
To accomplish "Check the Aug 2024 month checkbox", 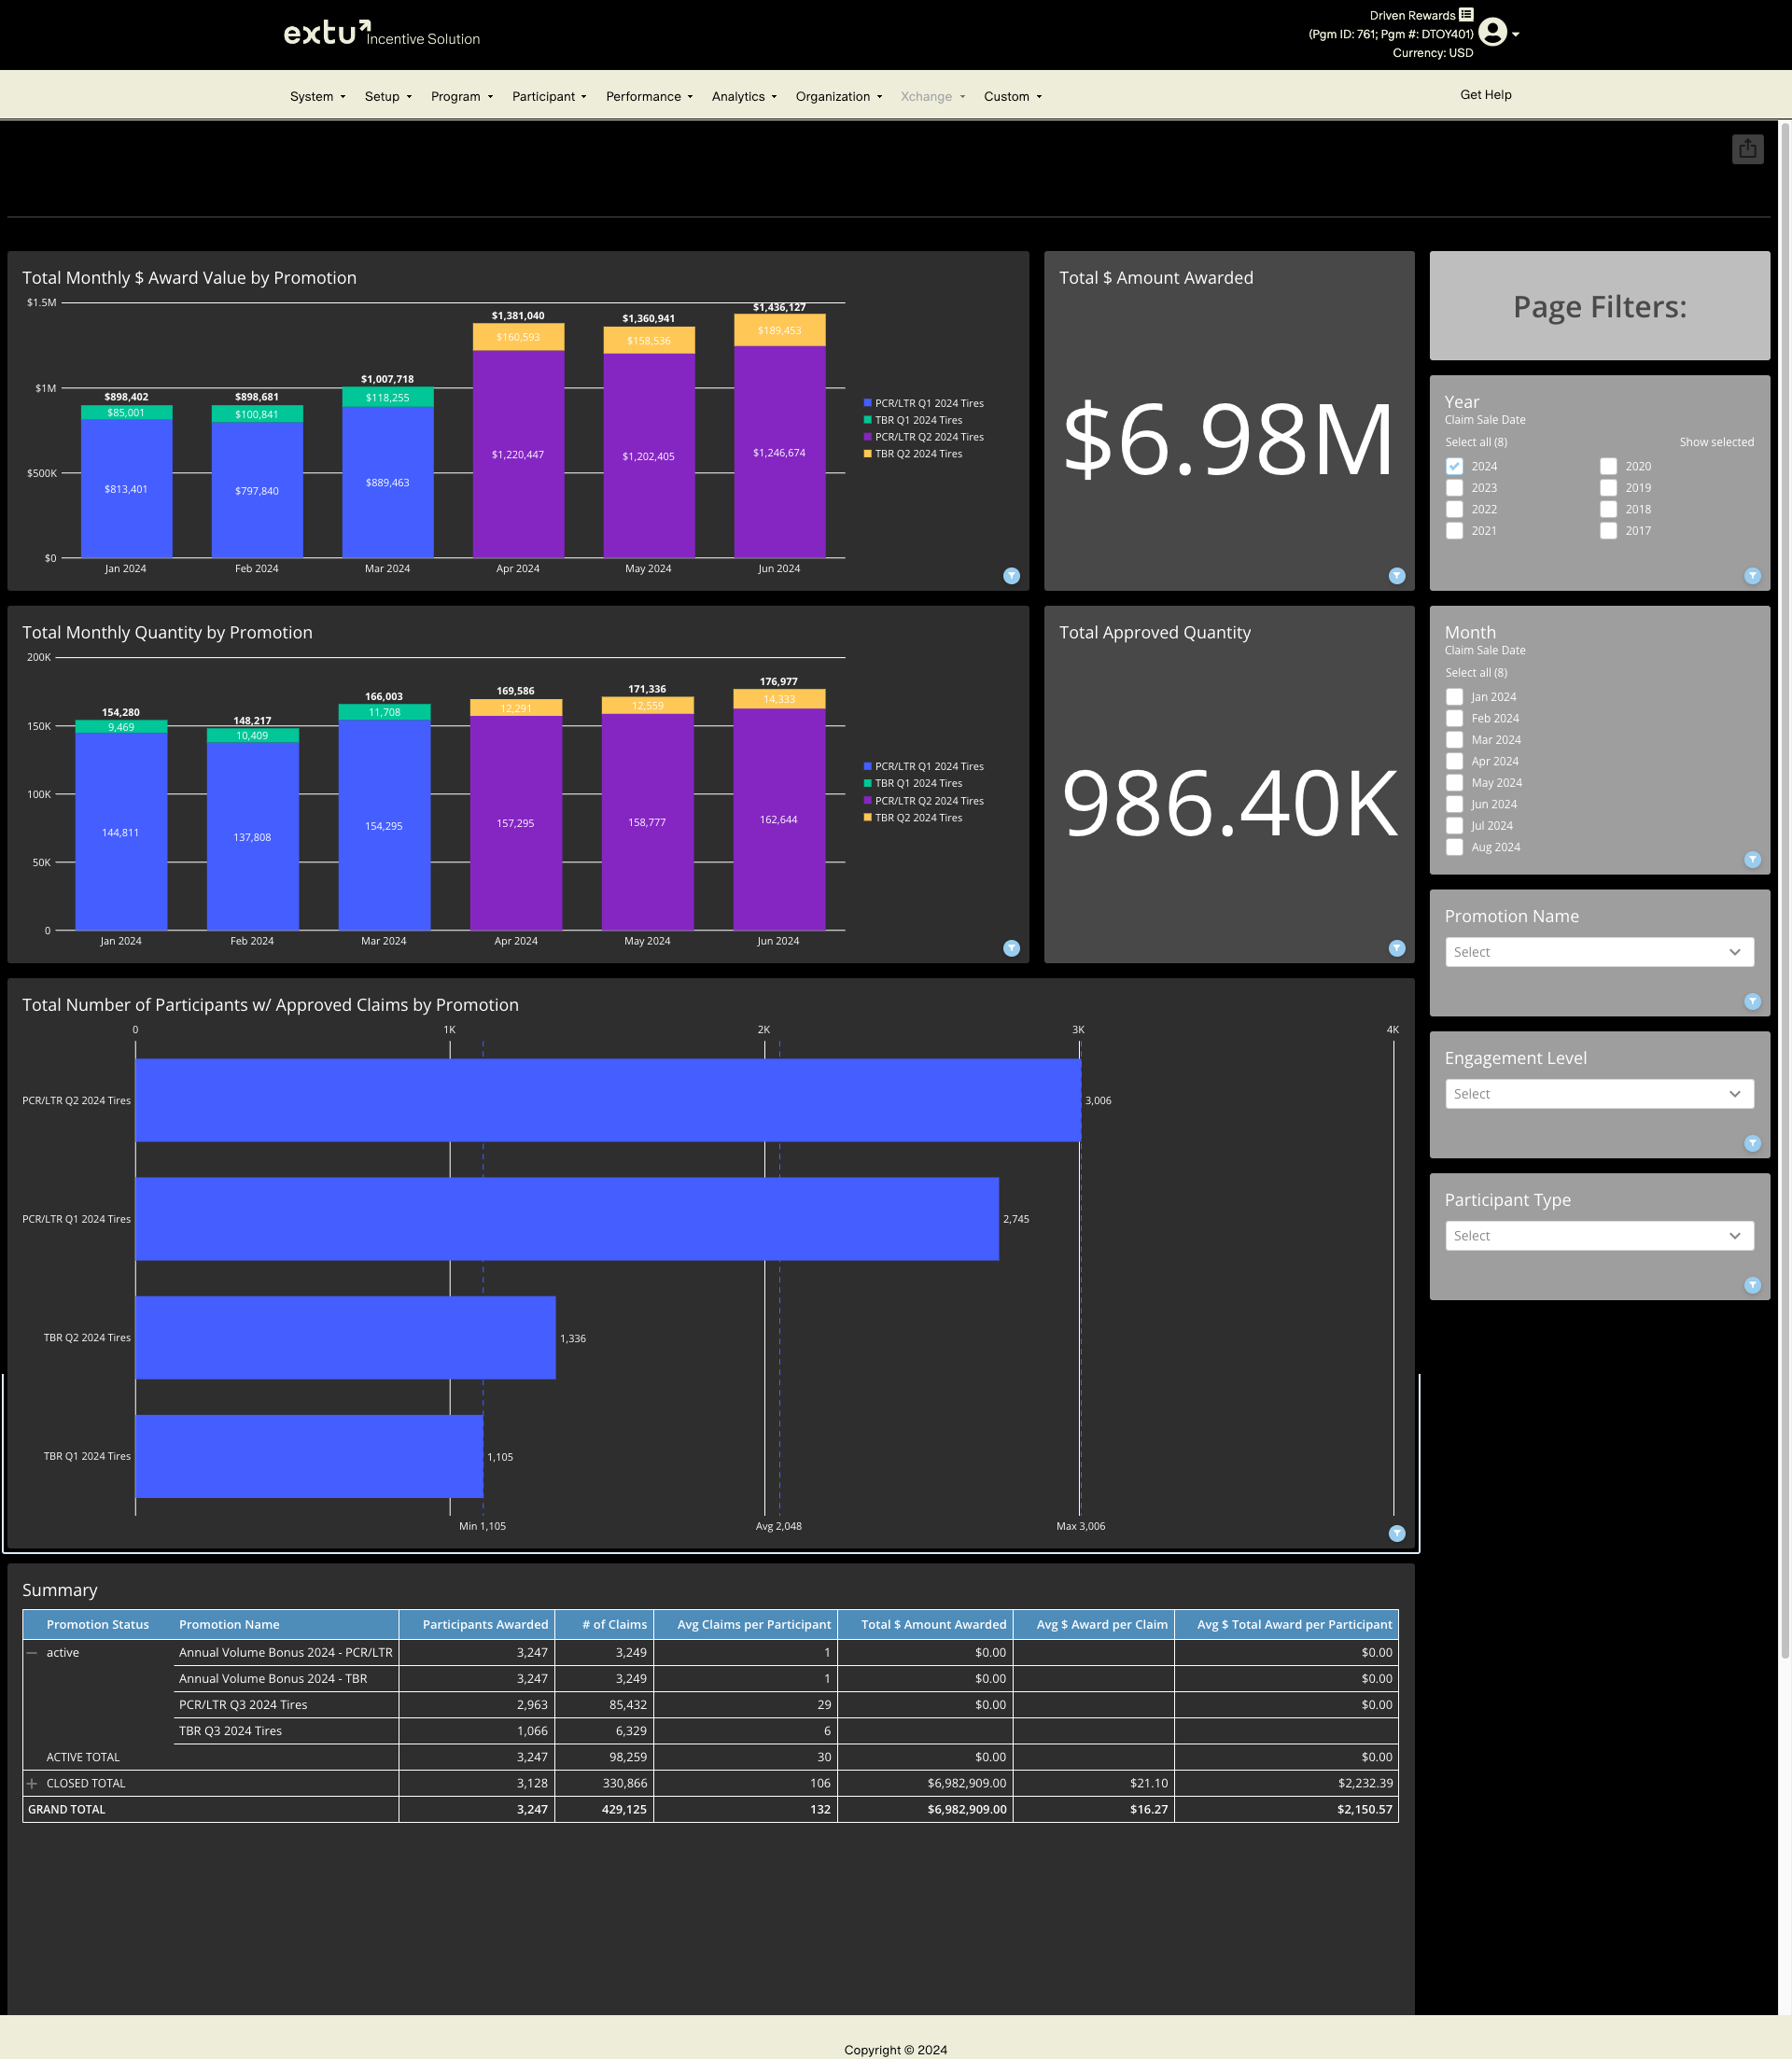I will click(x=1454, y=847).
